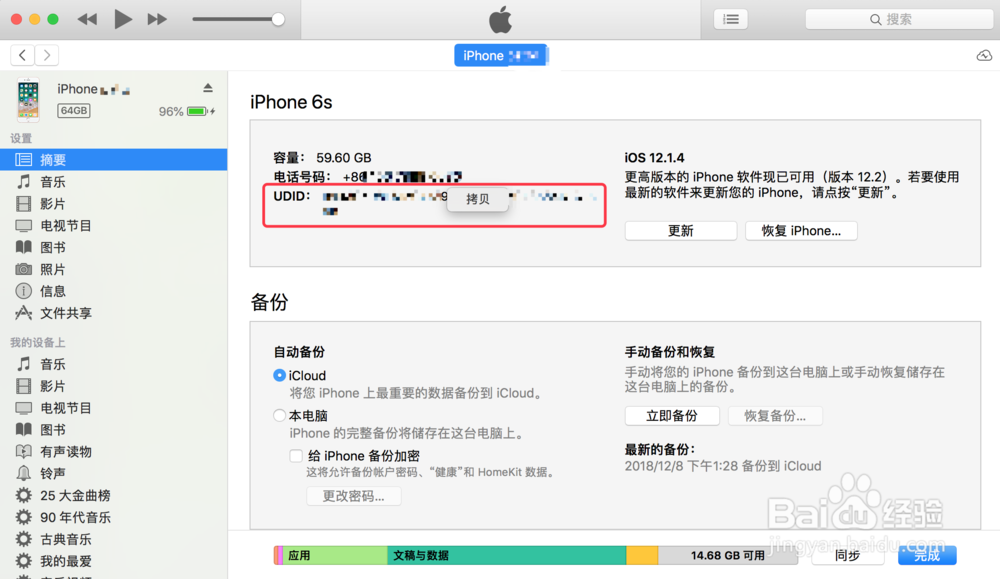Click the 应用 segment of storage bar
The image size is (1000, 579).
[335, 555]
